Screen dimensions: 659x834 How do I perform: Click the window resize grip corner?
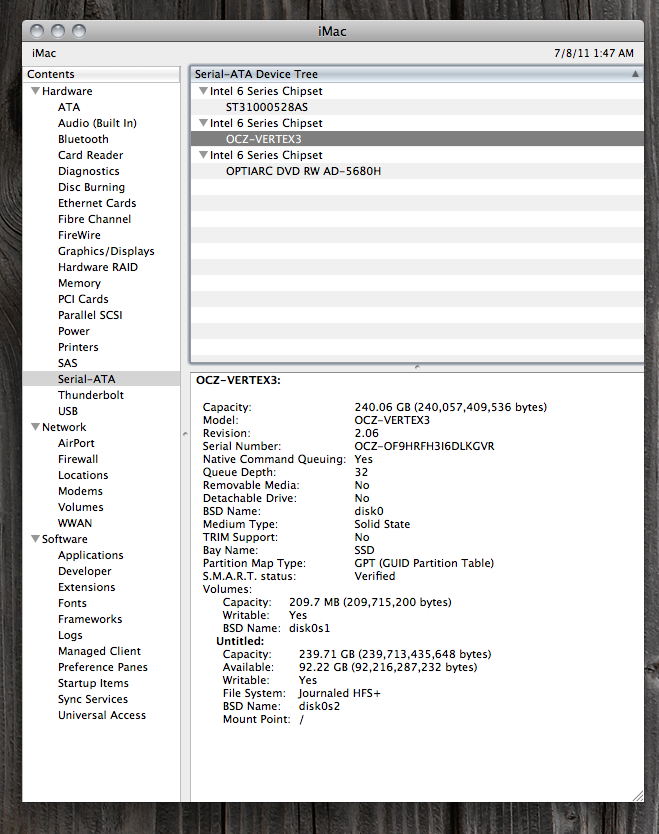(637, 796)
